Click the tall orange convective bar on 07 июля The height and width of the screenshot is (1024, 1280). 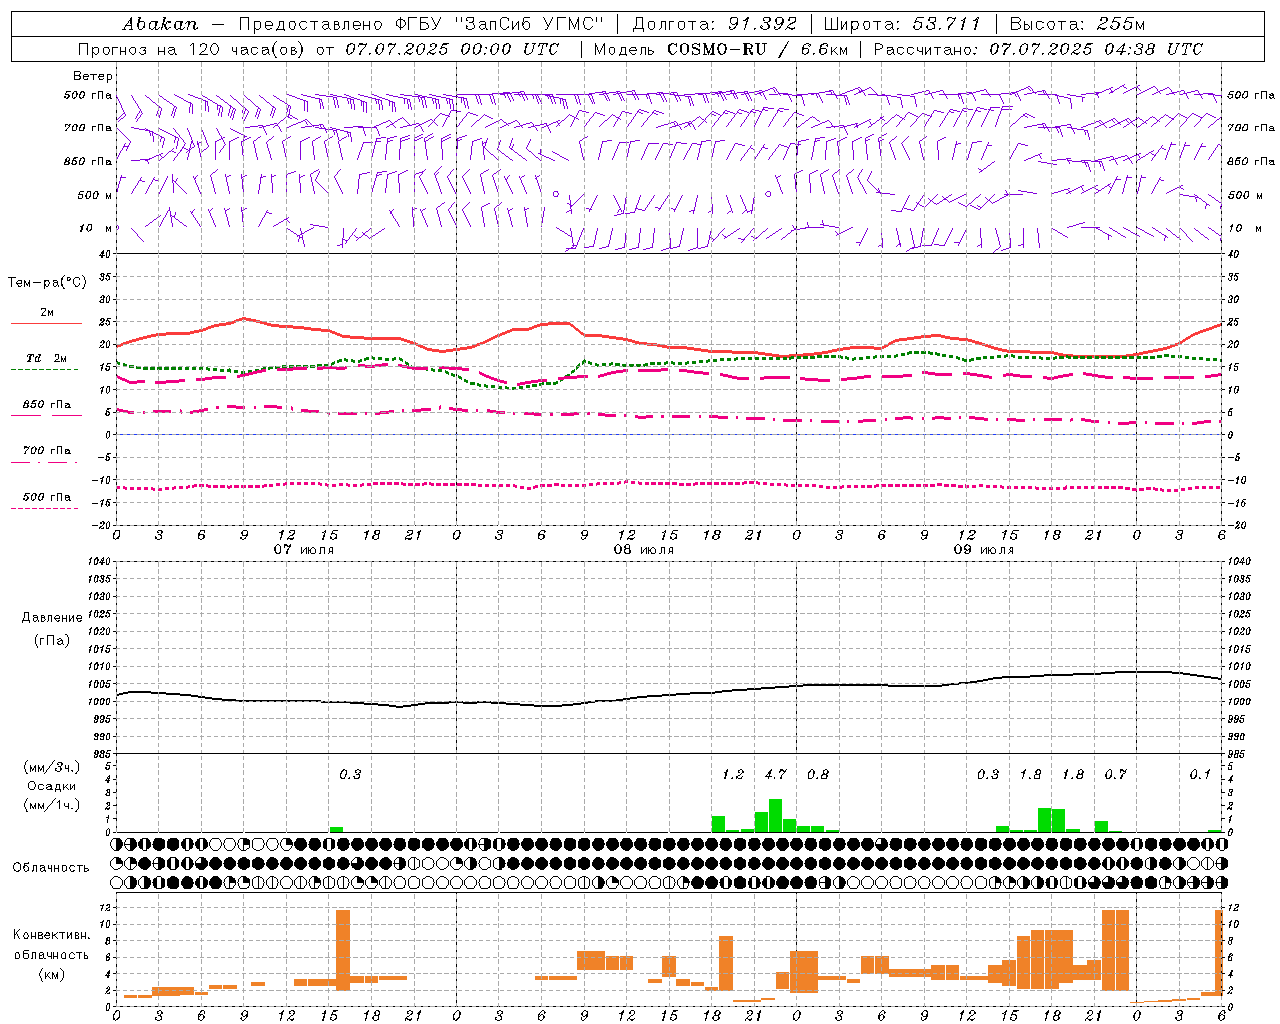343,950
